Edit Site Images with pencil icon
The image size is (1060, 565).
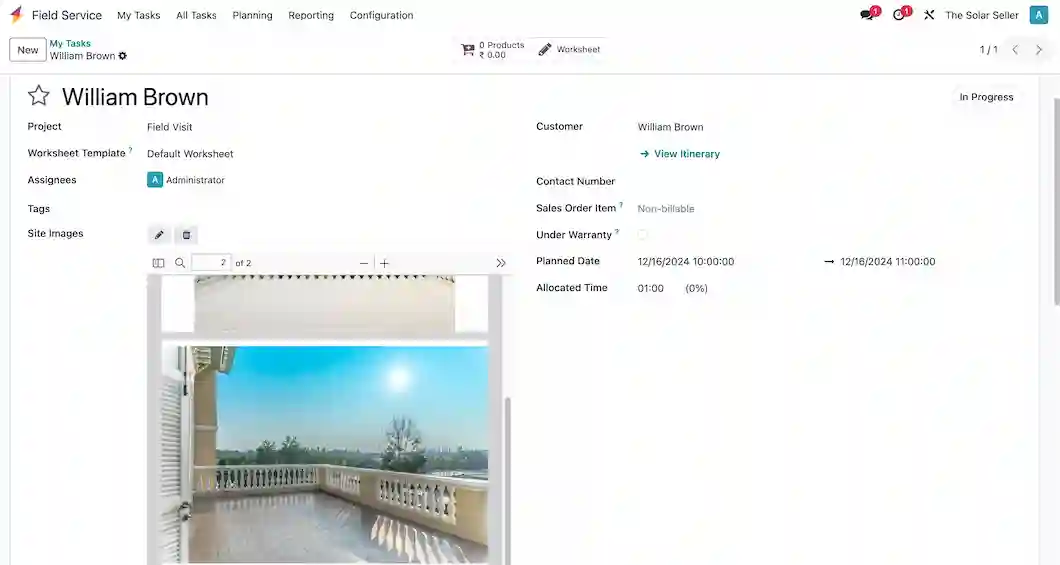pos(159,235)
